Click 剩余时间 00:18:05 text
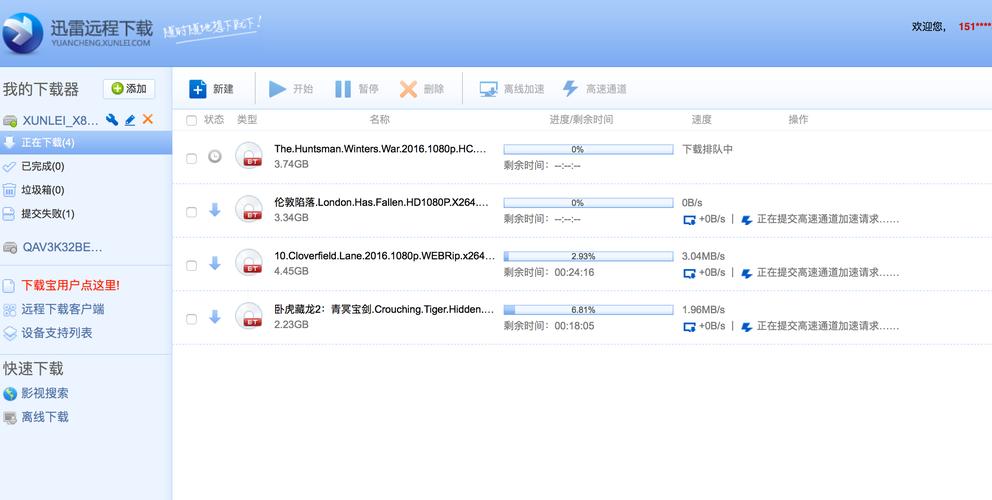 coord(549,326)
